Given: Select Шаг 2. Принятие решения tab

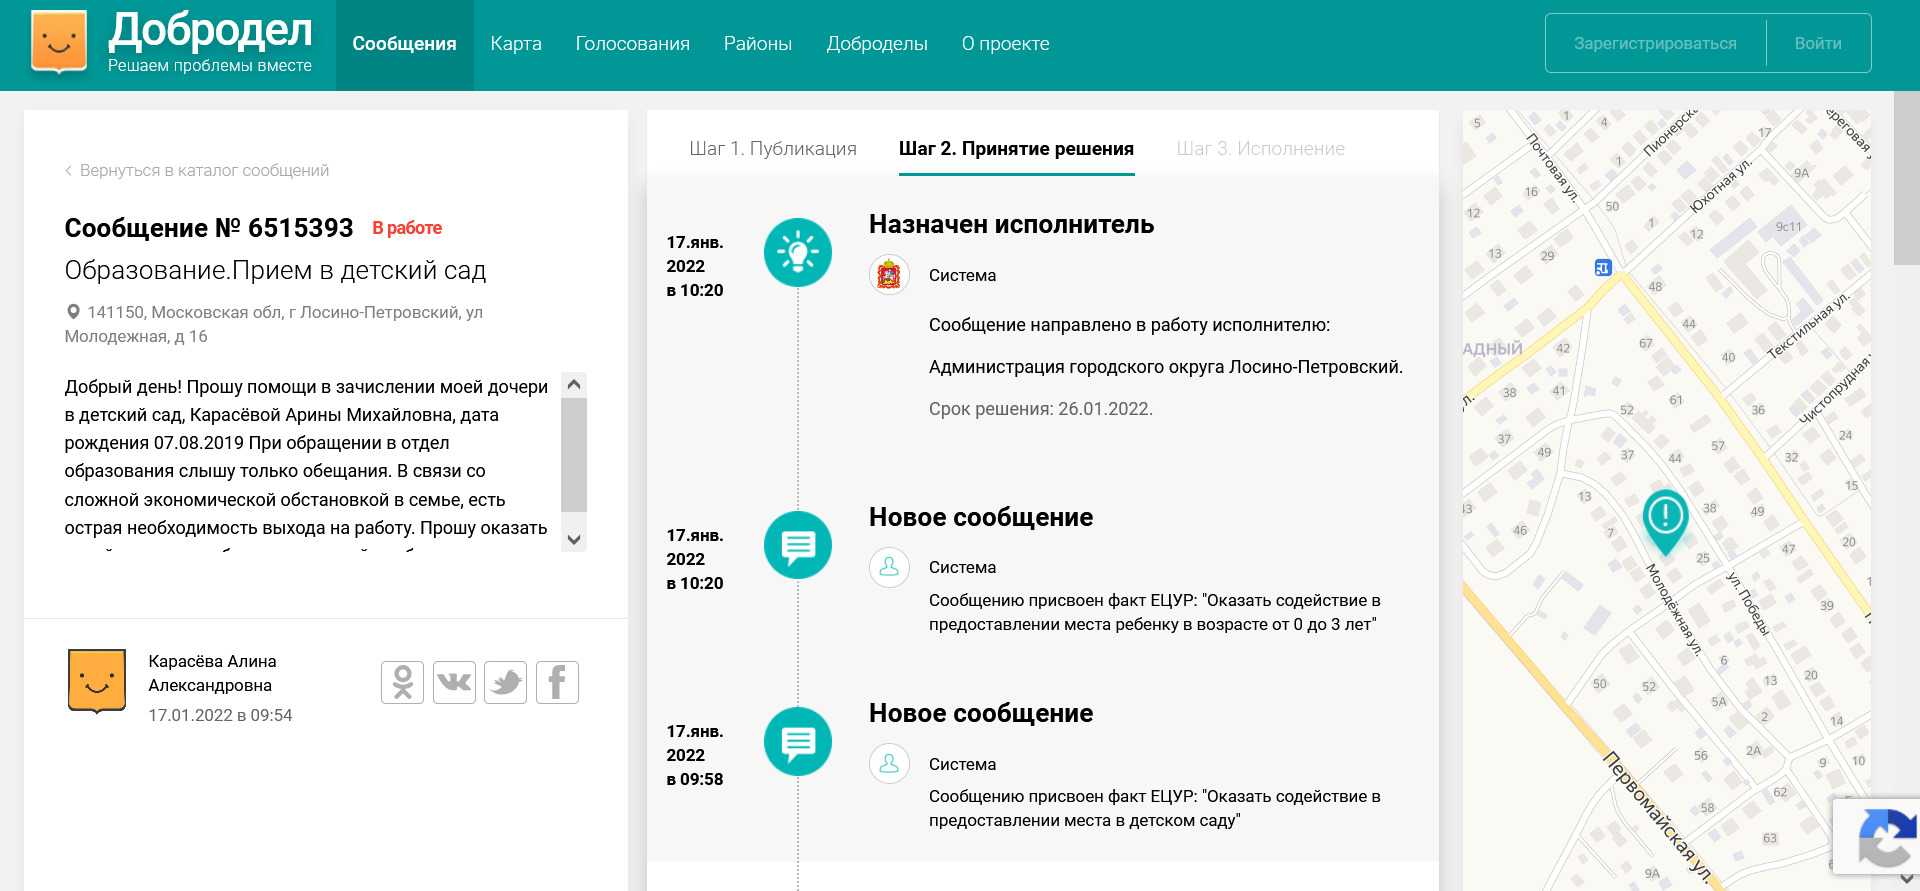Looking at the screenshot, I should pos(1016,149).
